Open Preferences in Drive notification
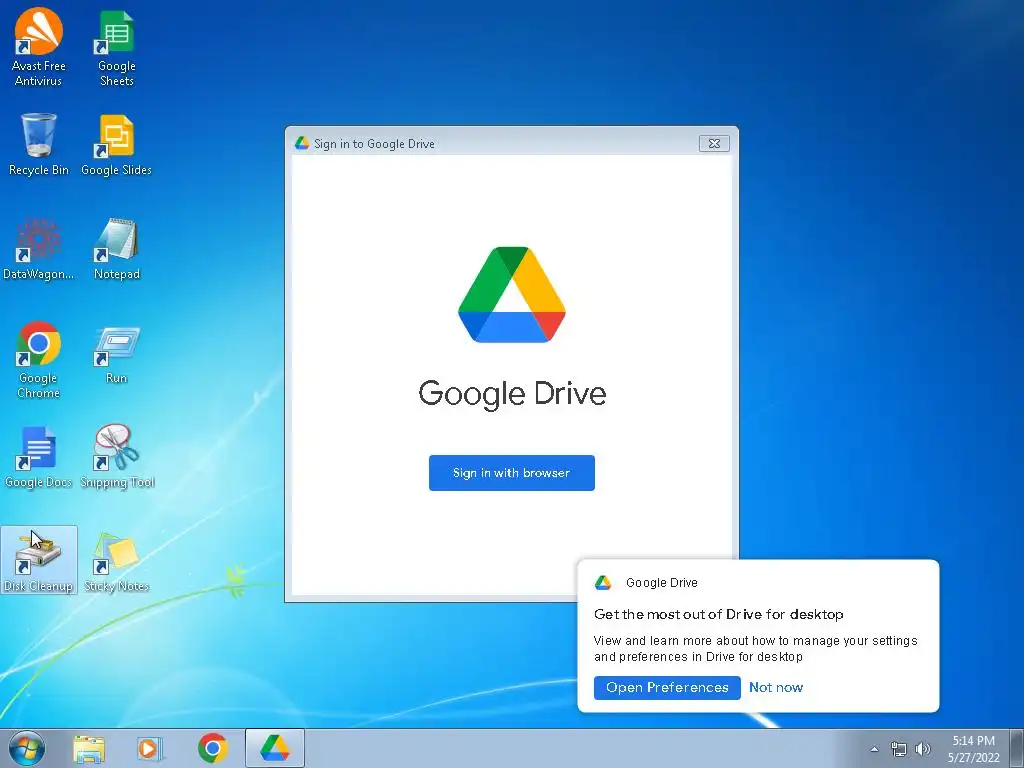 coord(667,688)
